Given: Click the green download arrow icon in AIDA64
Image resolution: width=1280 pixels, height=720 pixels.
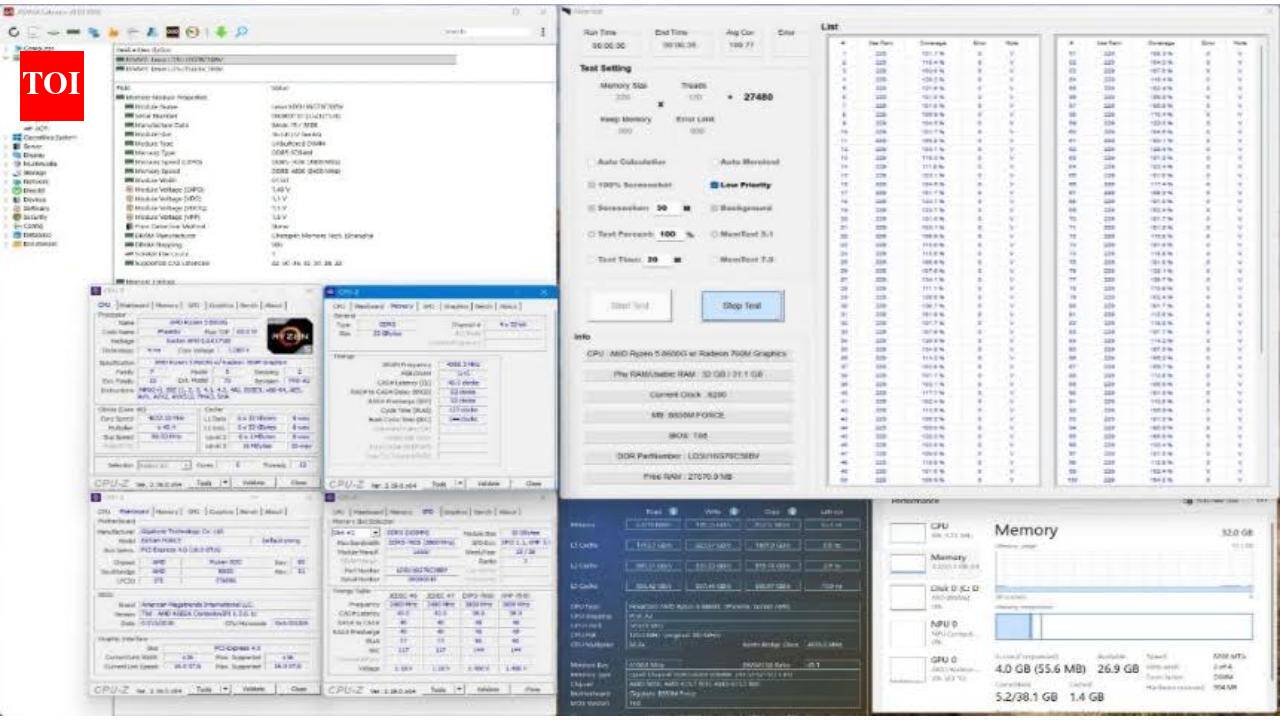Looking at the screenshot, I should point(222,32).
